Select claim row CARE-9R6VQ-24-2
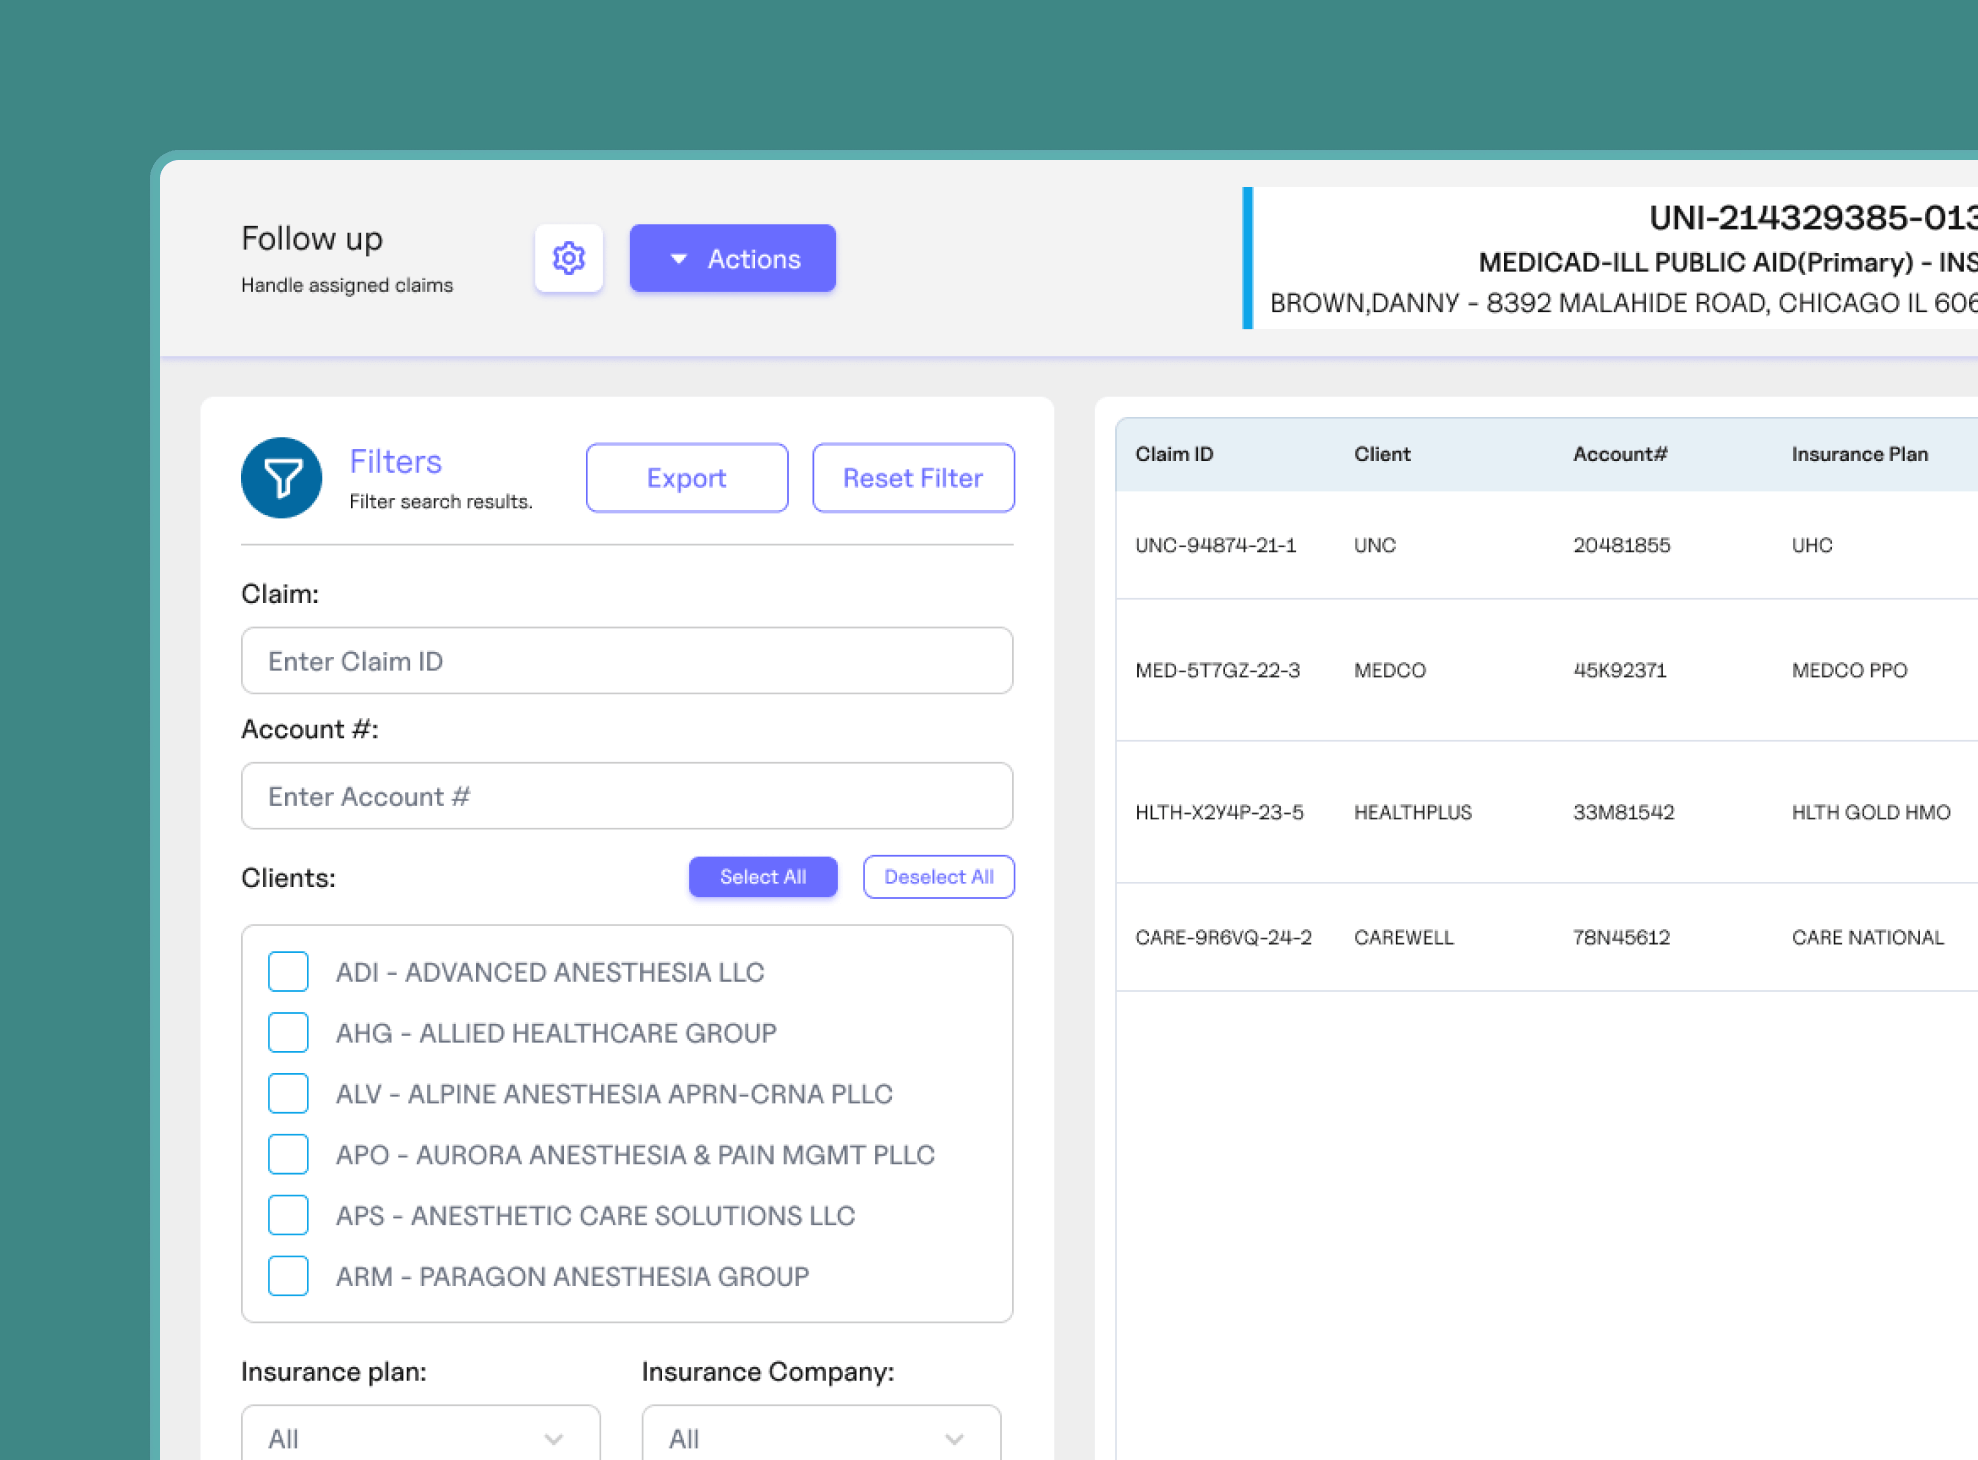Screen dimensions: 1978x1460 1223,937
